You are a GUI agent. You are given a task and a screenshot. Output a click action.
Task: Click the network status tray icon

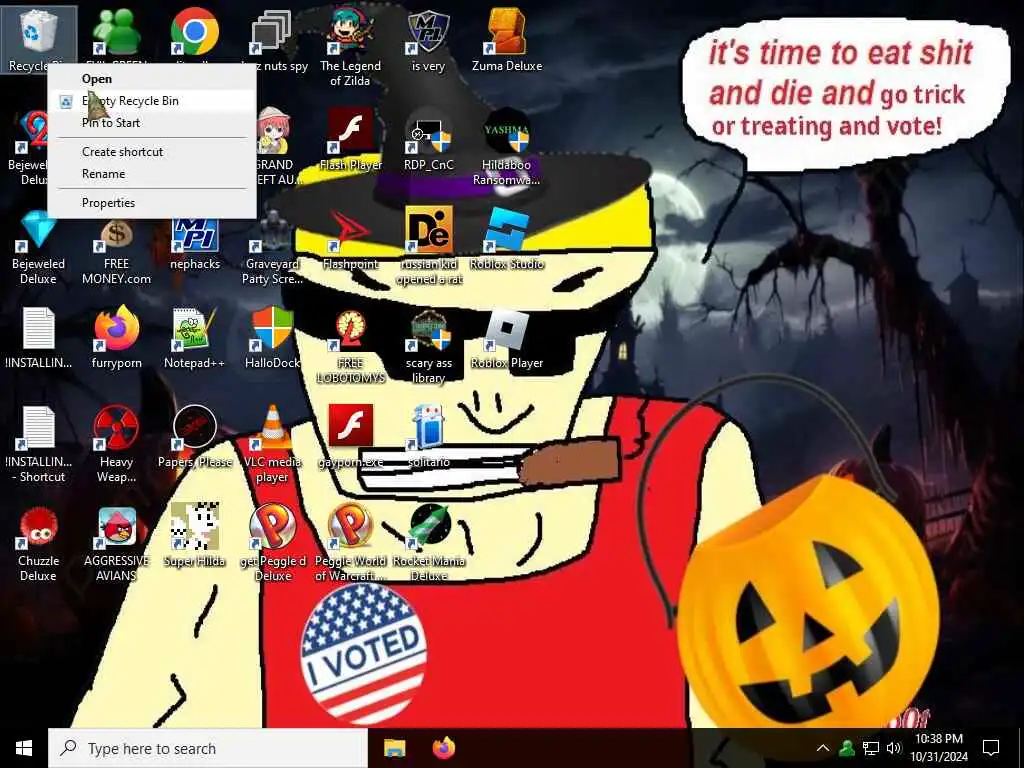(x=871, y=748)
